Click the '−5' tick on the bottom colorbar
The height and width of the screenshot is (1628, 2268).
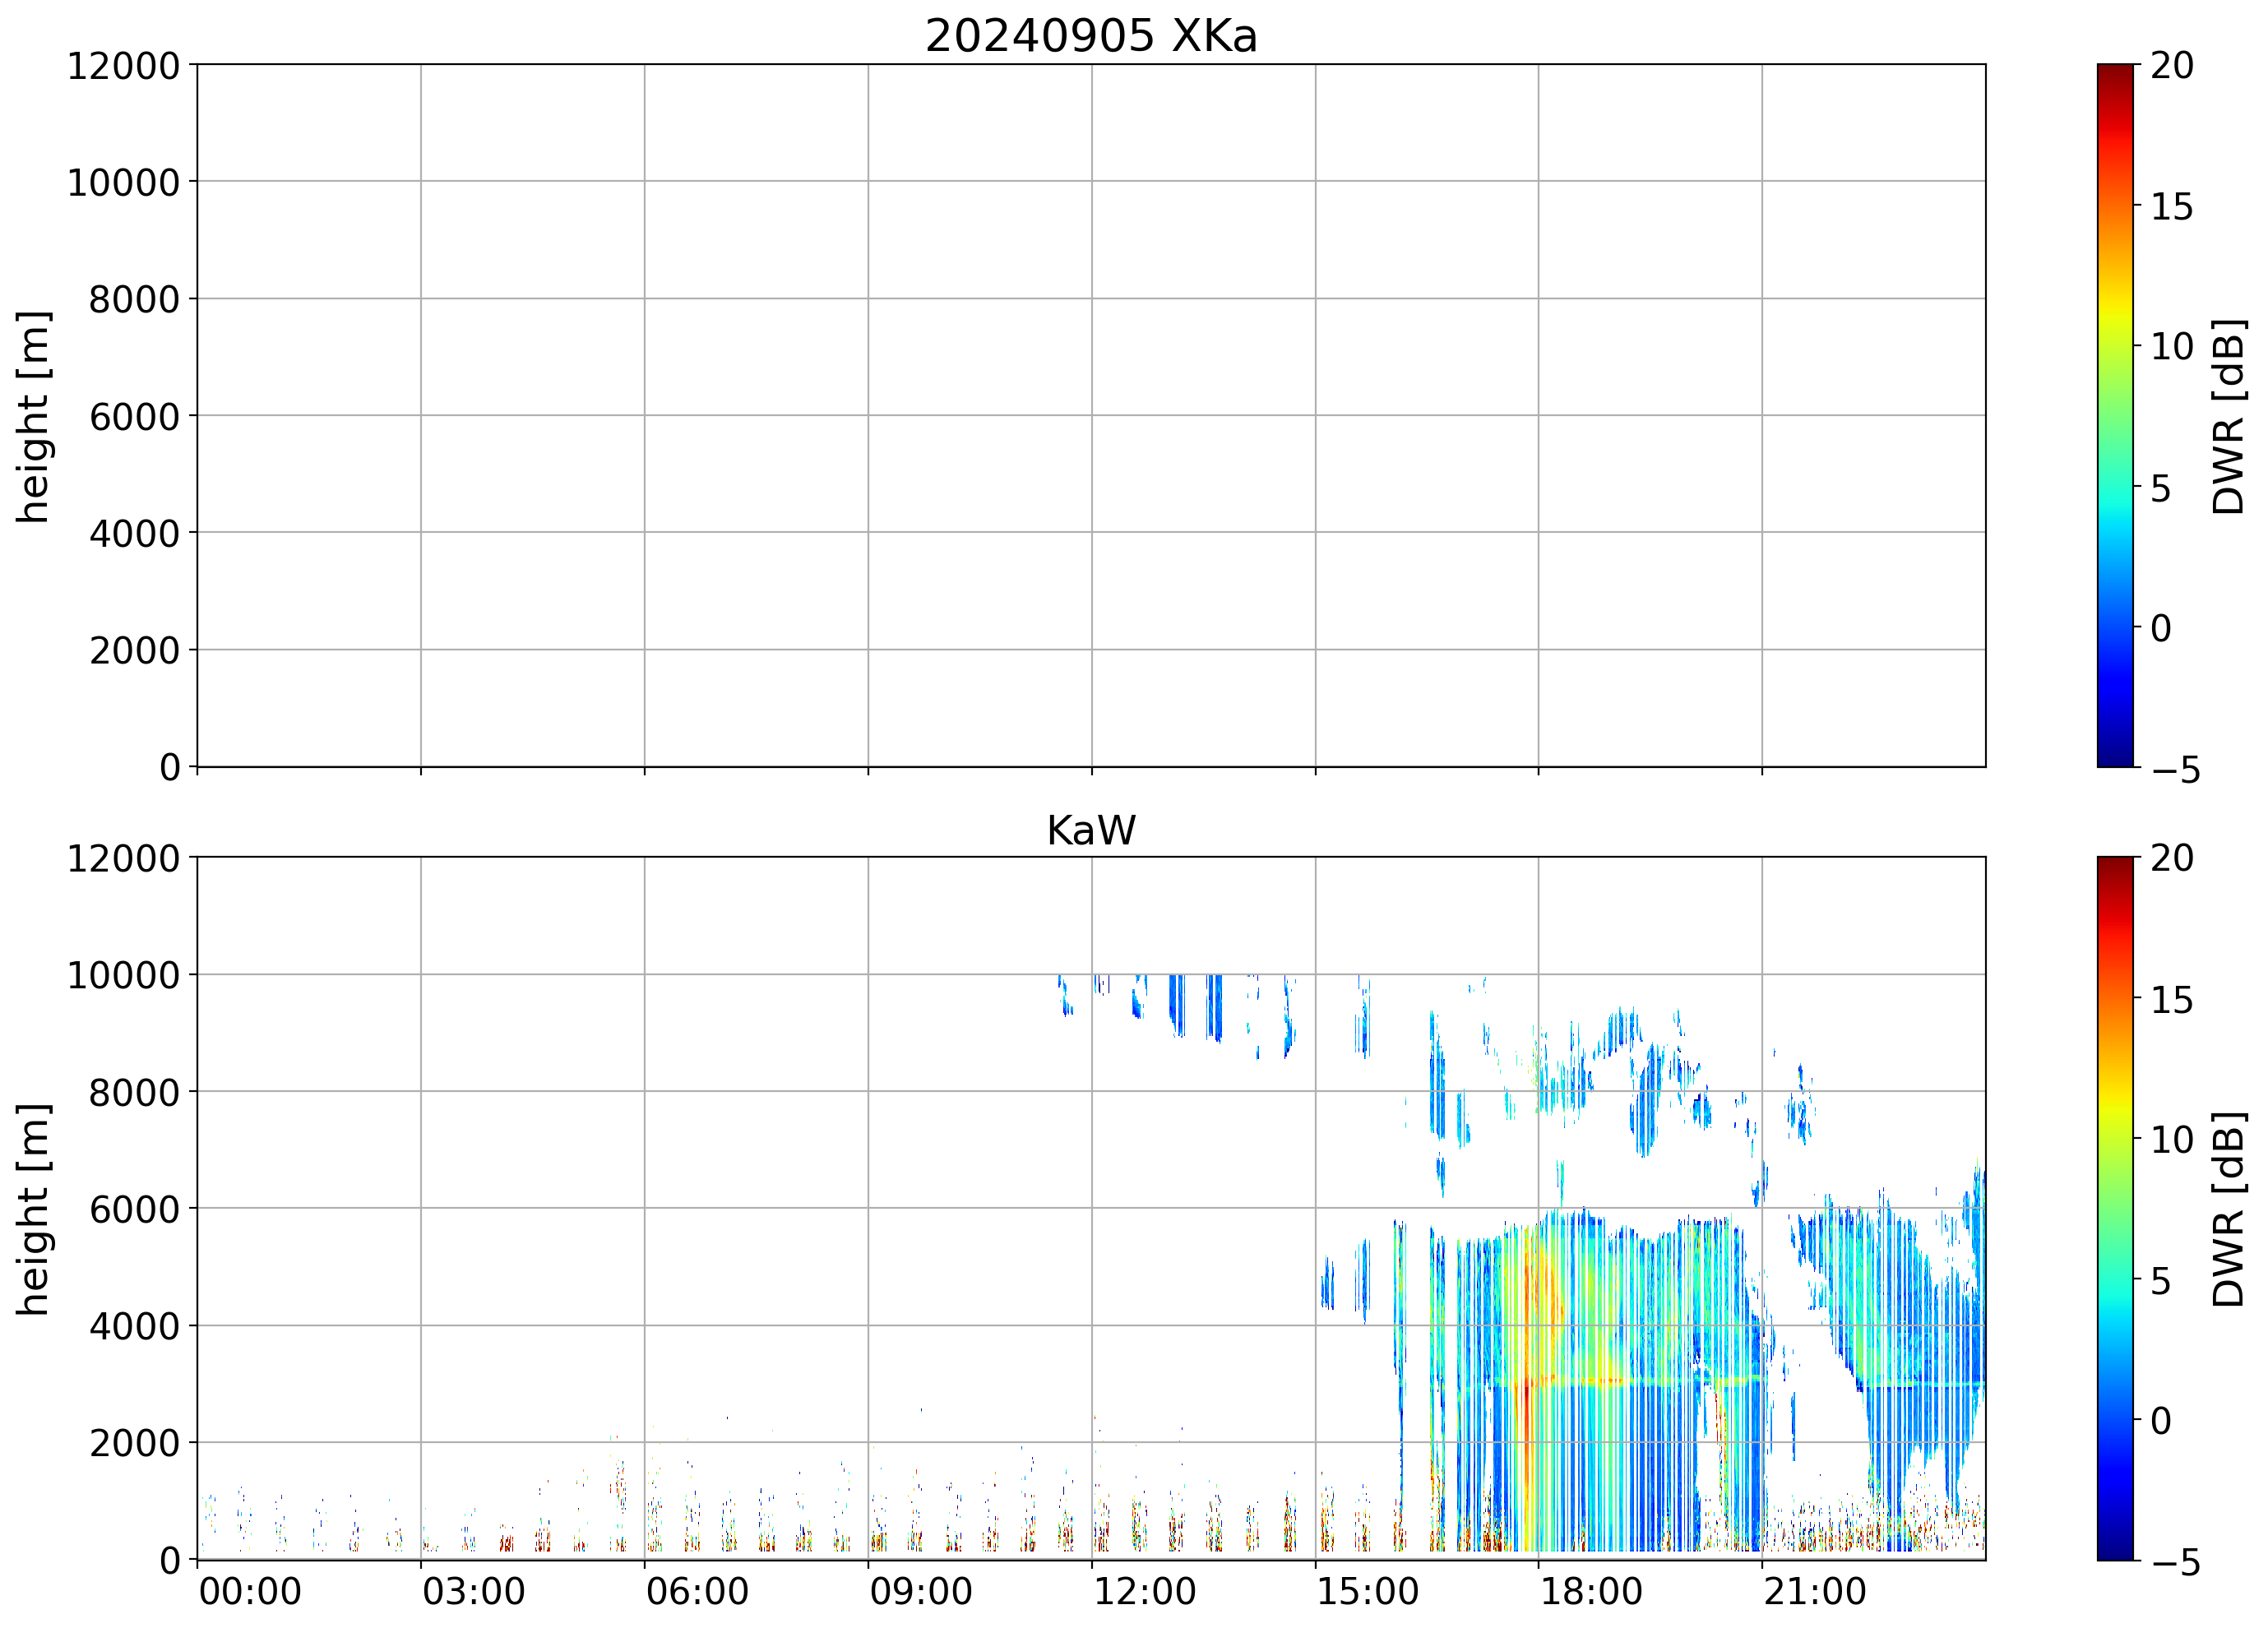pos(2175,1563)
